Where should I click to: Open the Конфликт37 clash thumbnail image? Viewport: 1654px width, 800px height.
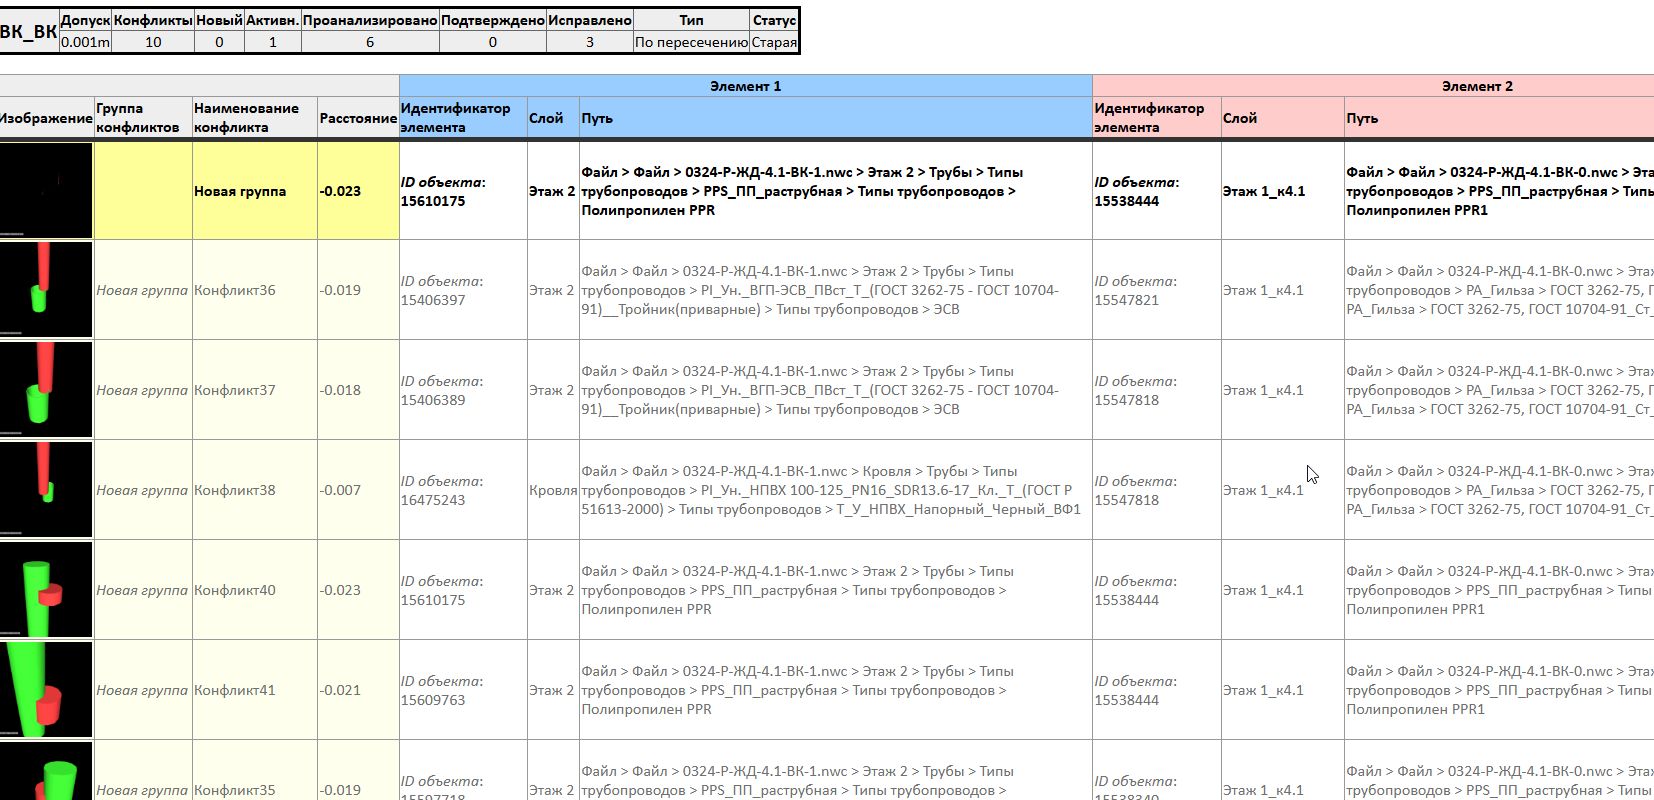(x=46, y=390)
